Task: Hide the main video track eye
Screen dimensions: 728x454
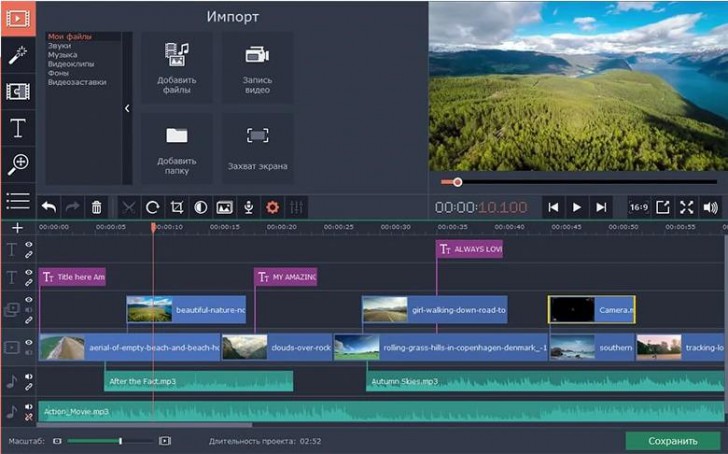Action: [x=29, y=343]
